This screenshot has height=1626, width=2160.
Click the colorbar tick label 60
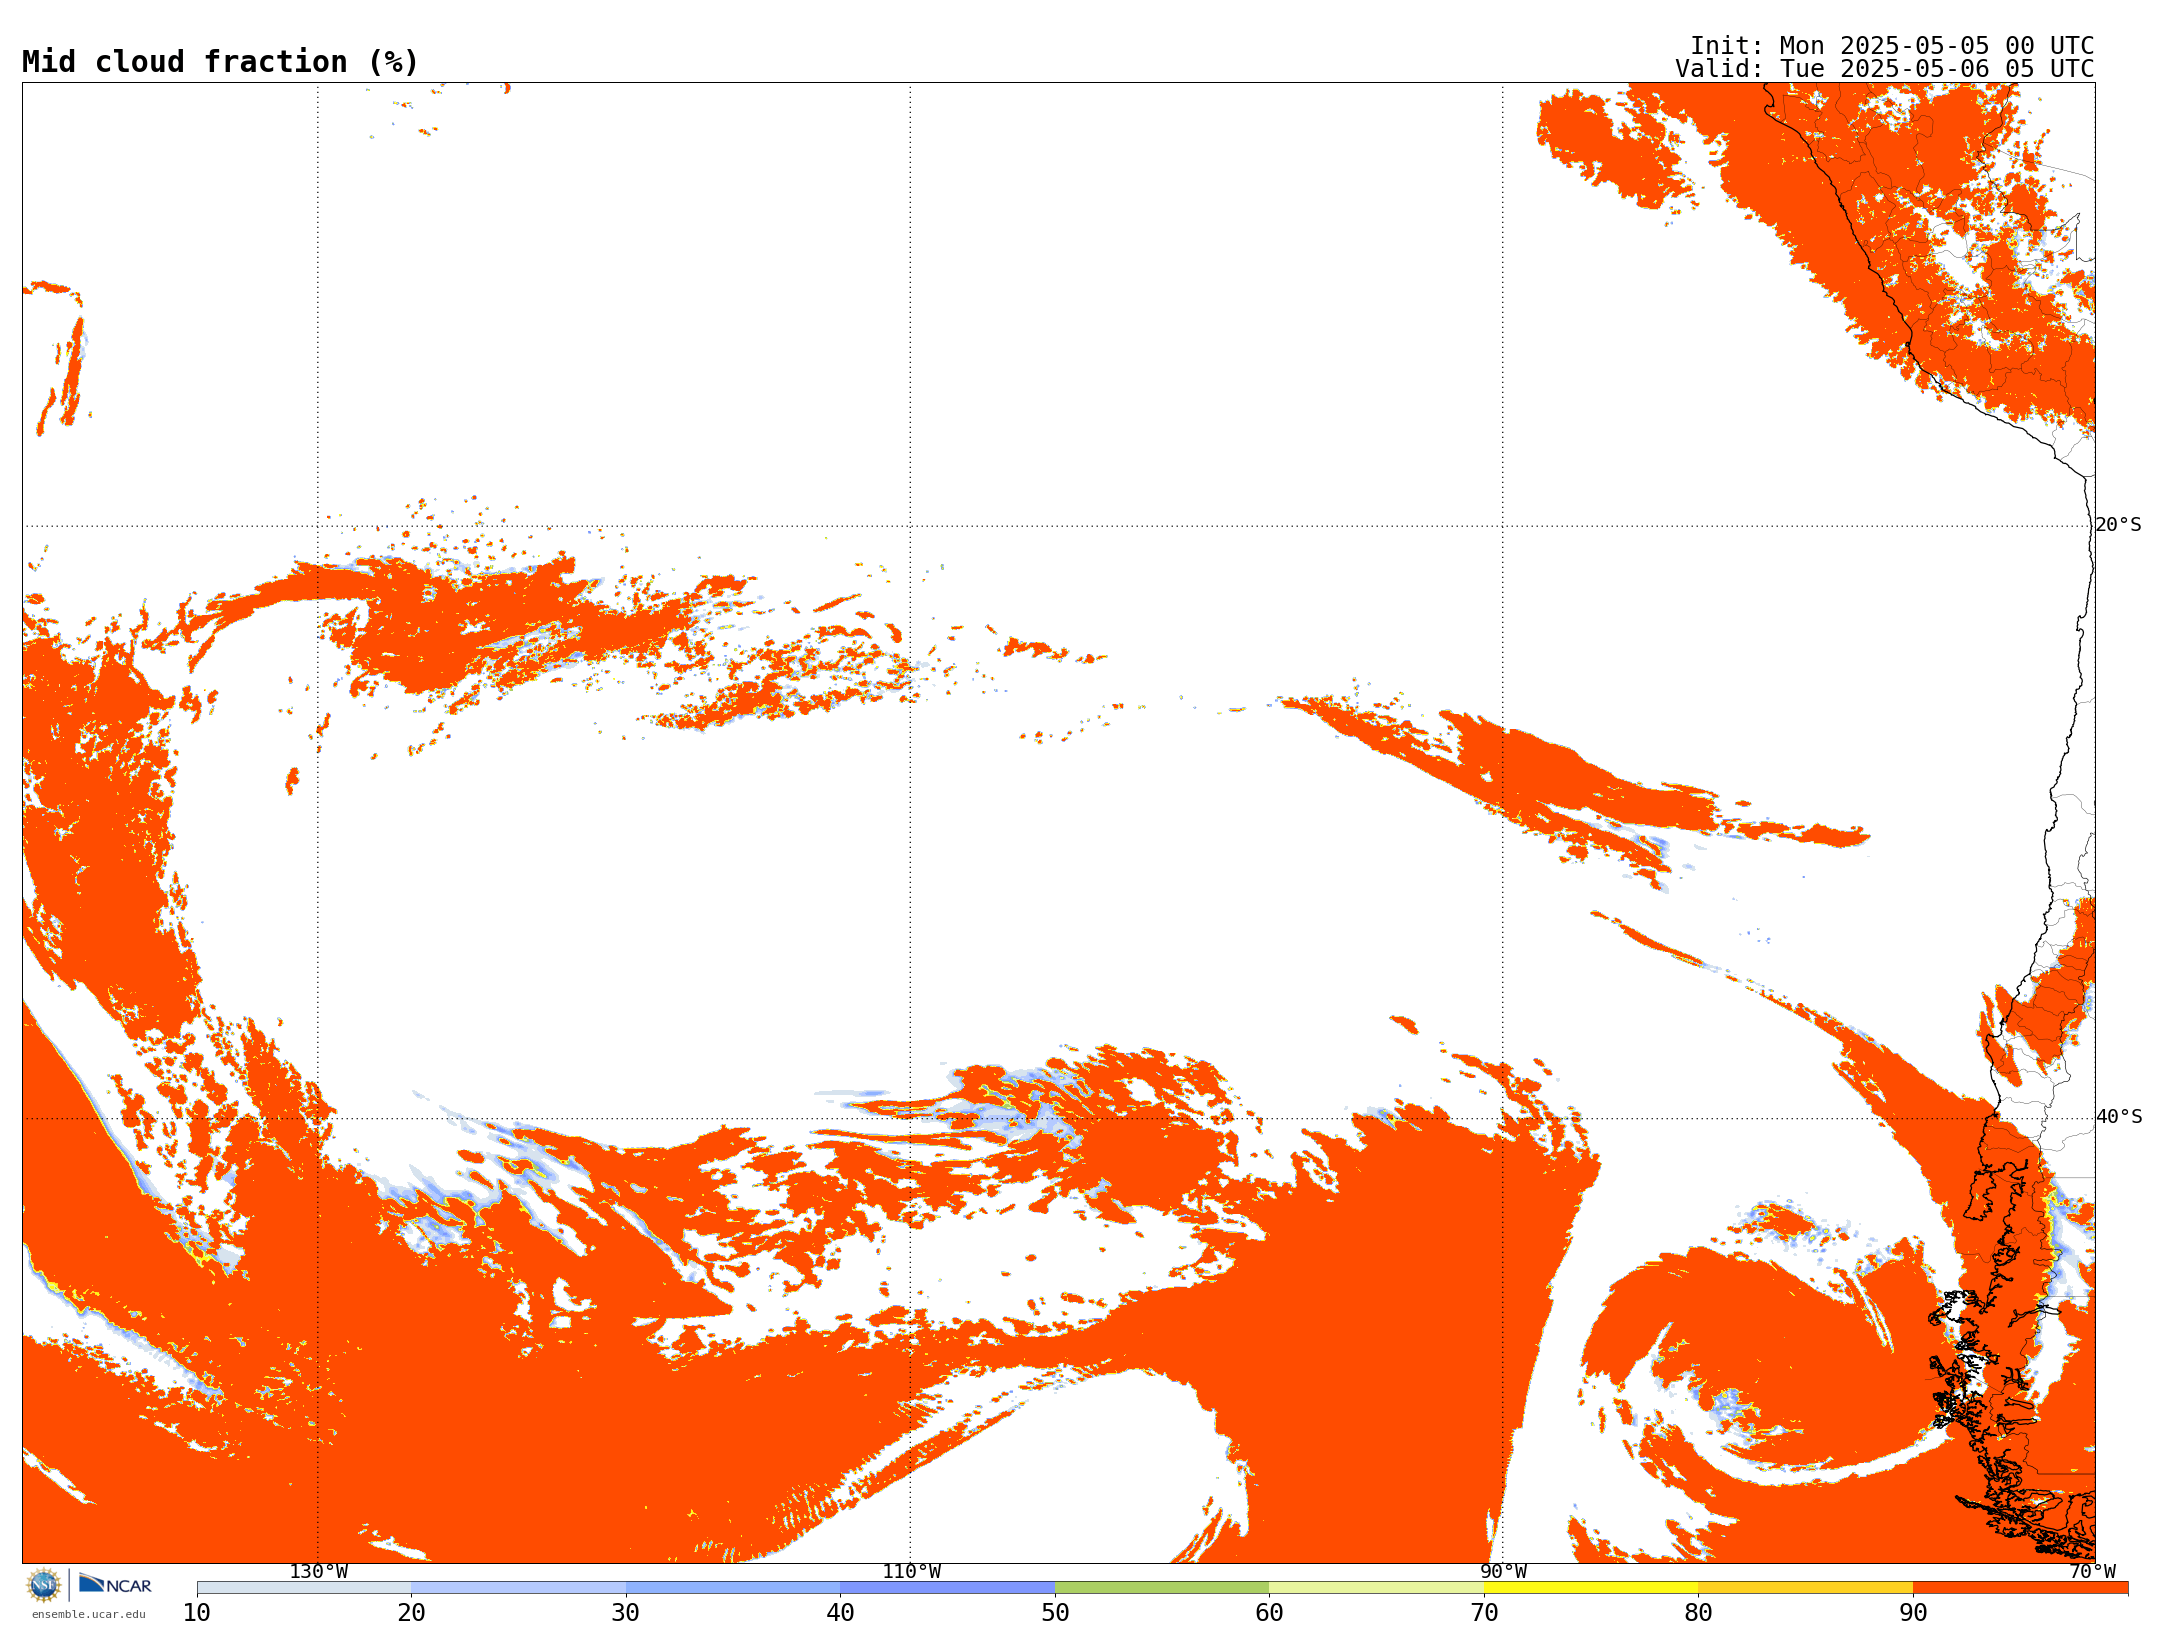(x=1269, y=1613)
